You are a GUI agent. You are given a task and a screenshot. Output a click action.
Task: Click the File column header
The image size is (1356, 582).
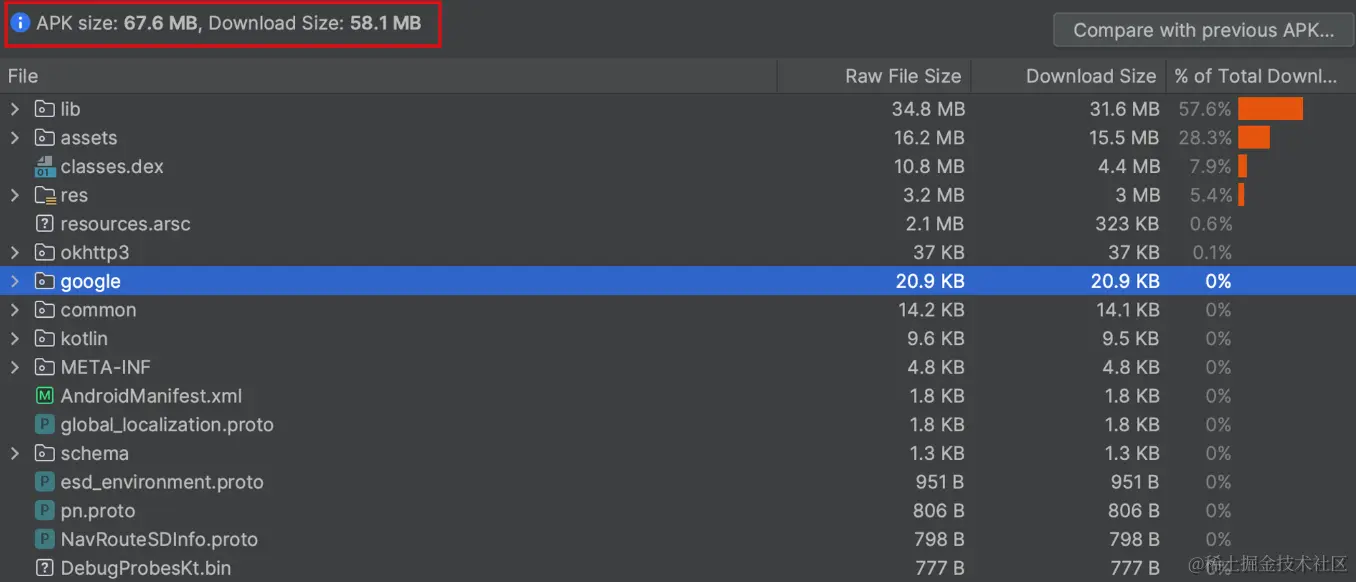point(23,76)
